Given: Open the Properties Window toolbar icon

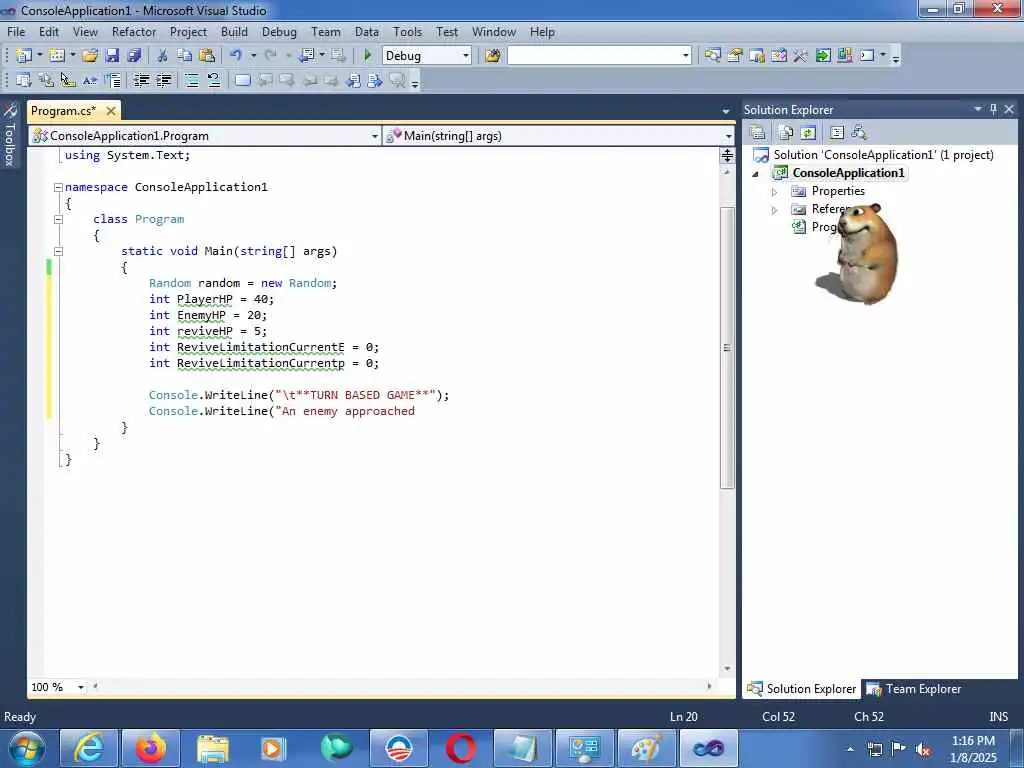Looking at the screenshot, I should pos(735,56).
